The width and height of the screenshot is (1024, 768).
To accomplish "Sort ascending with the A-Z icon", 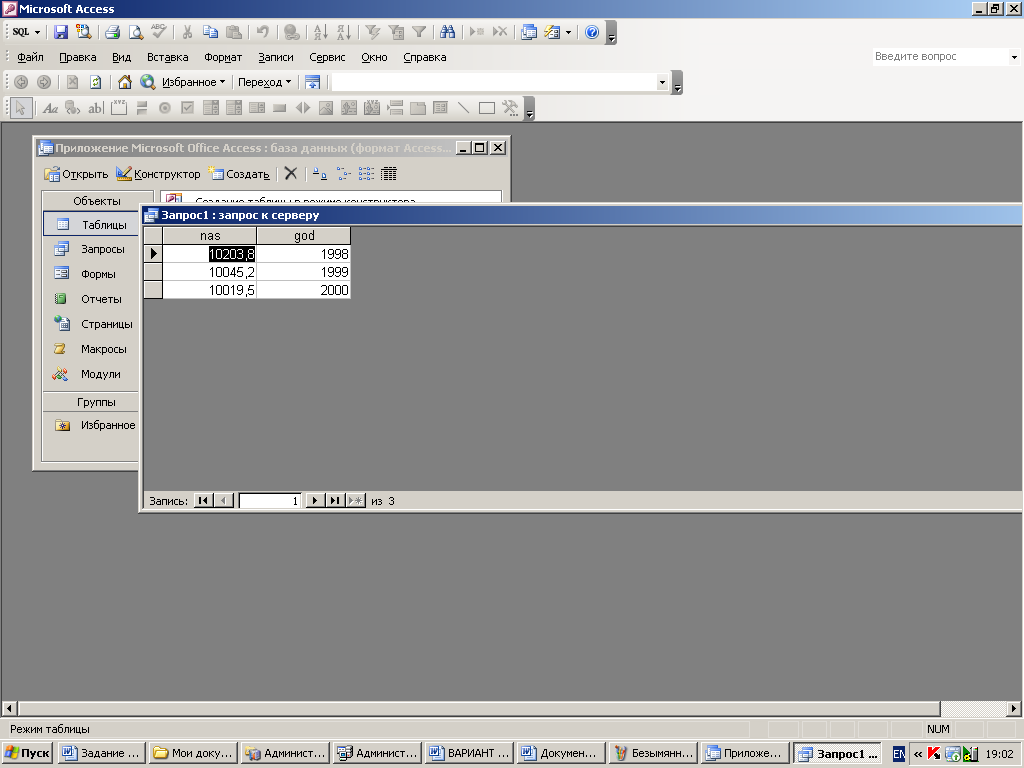I will click(321, 32).
